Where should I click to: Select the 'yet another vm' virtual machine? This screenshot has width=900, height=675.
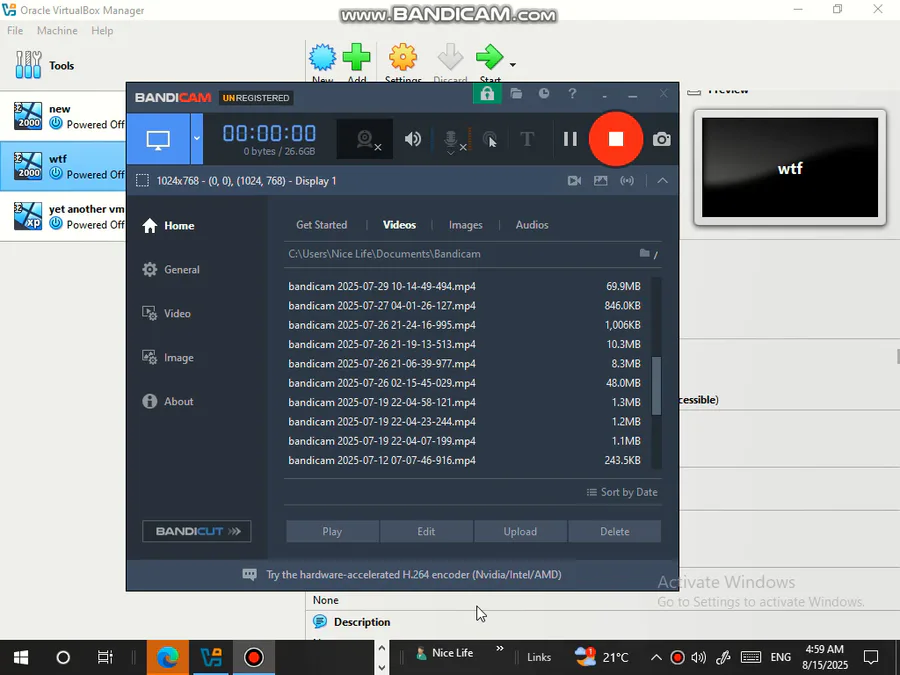63,216
